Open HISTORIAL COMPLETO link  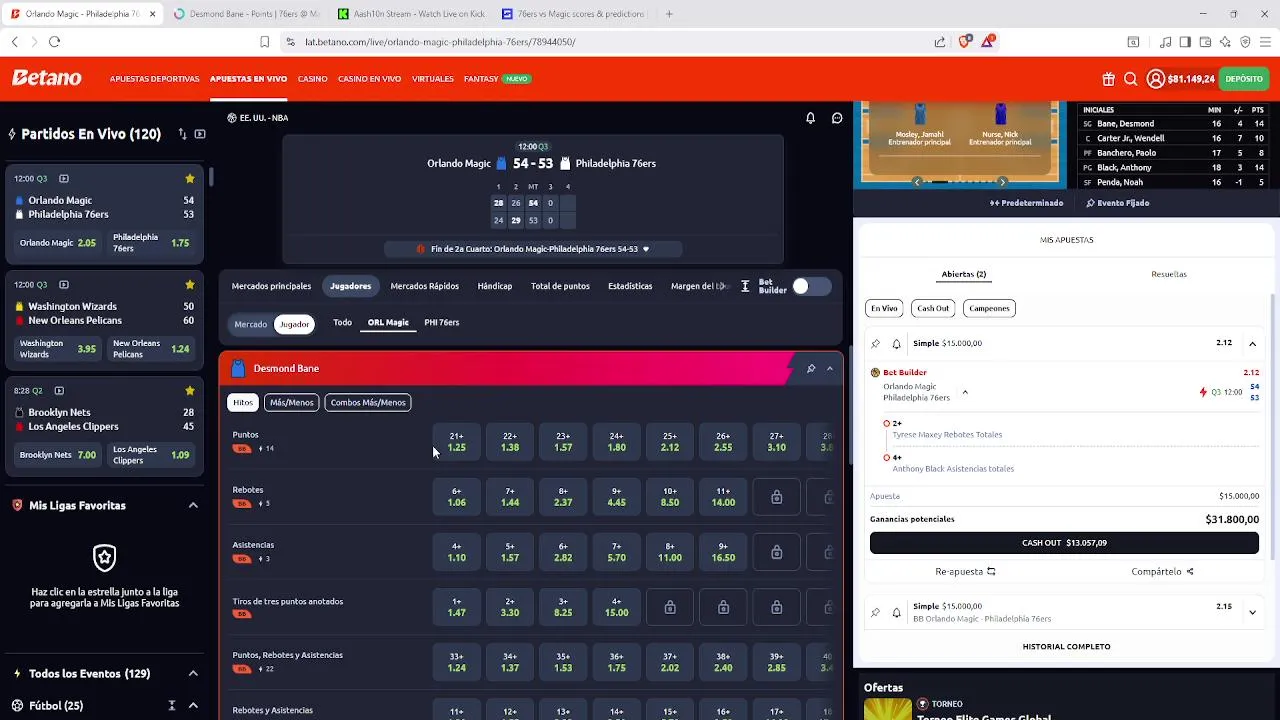(x=1066, y=647)
